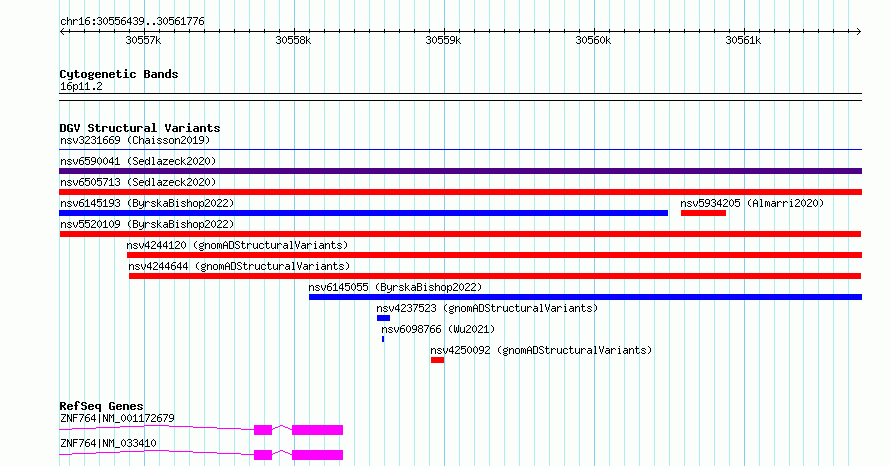Open the nsv6098766 (Wu2021) label
The height and width of the screenshot is (466, 890).
[x=438, y=329]
